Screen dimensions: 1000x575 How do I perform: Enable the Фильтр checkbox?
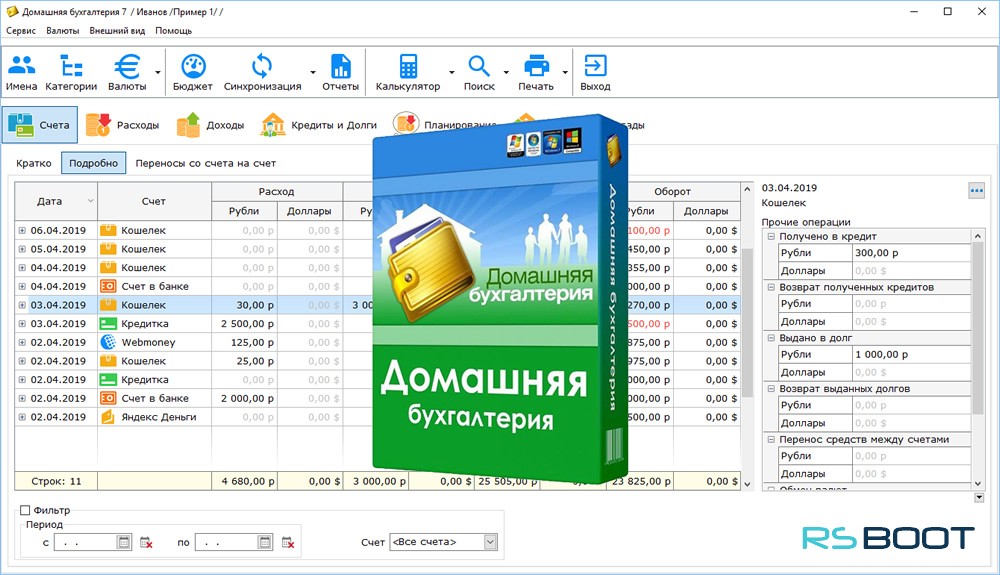[26, 510]
